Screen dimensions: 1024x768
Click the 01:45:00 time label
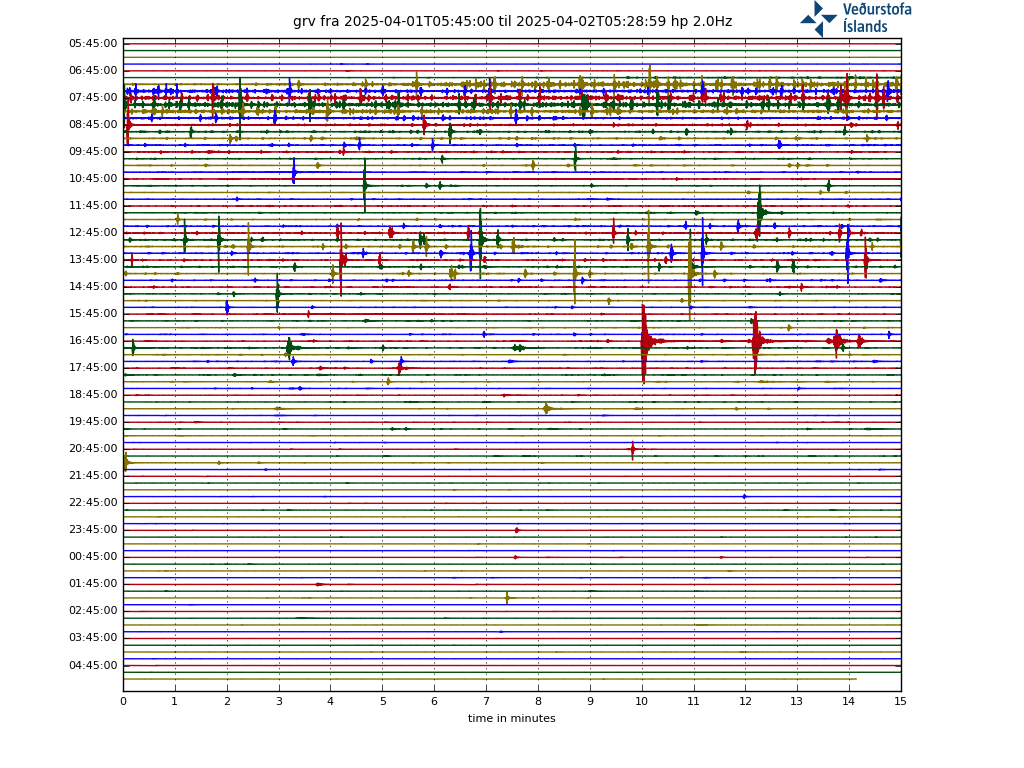(93, 583)
